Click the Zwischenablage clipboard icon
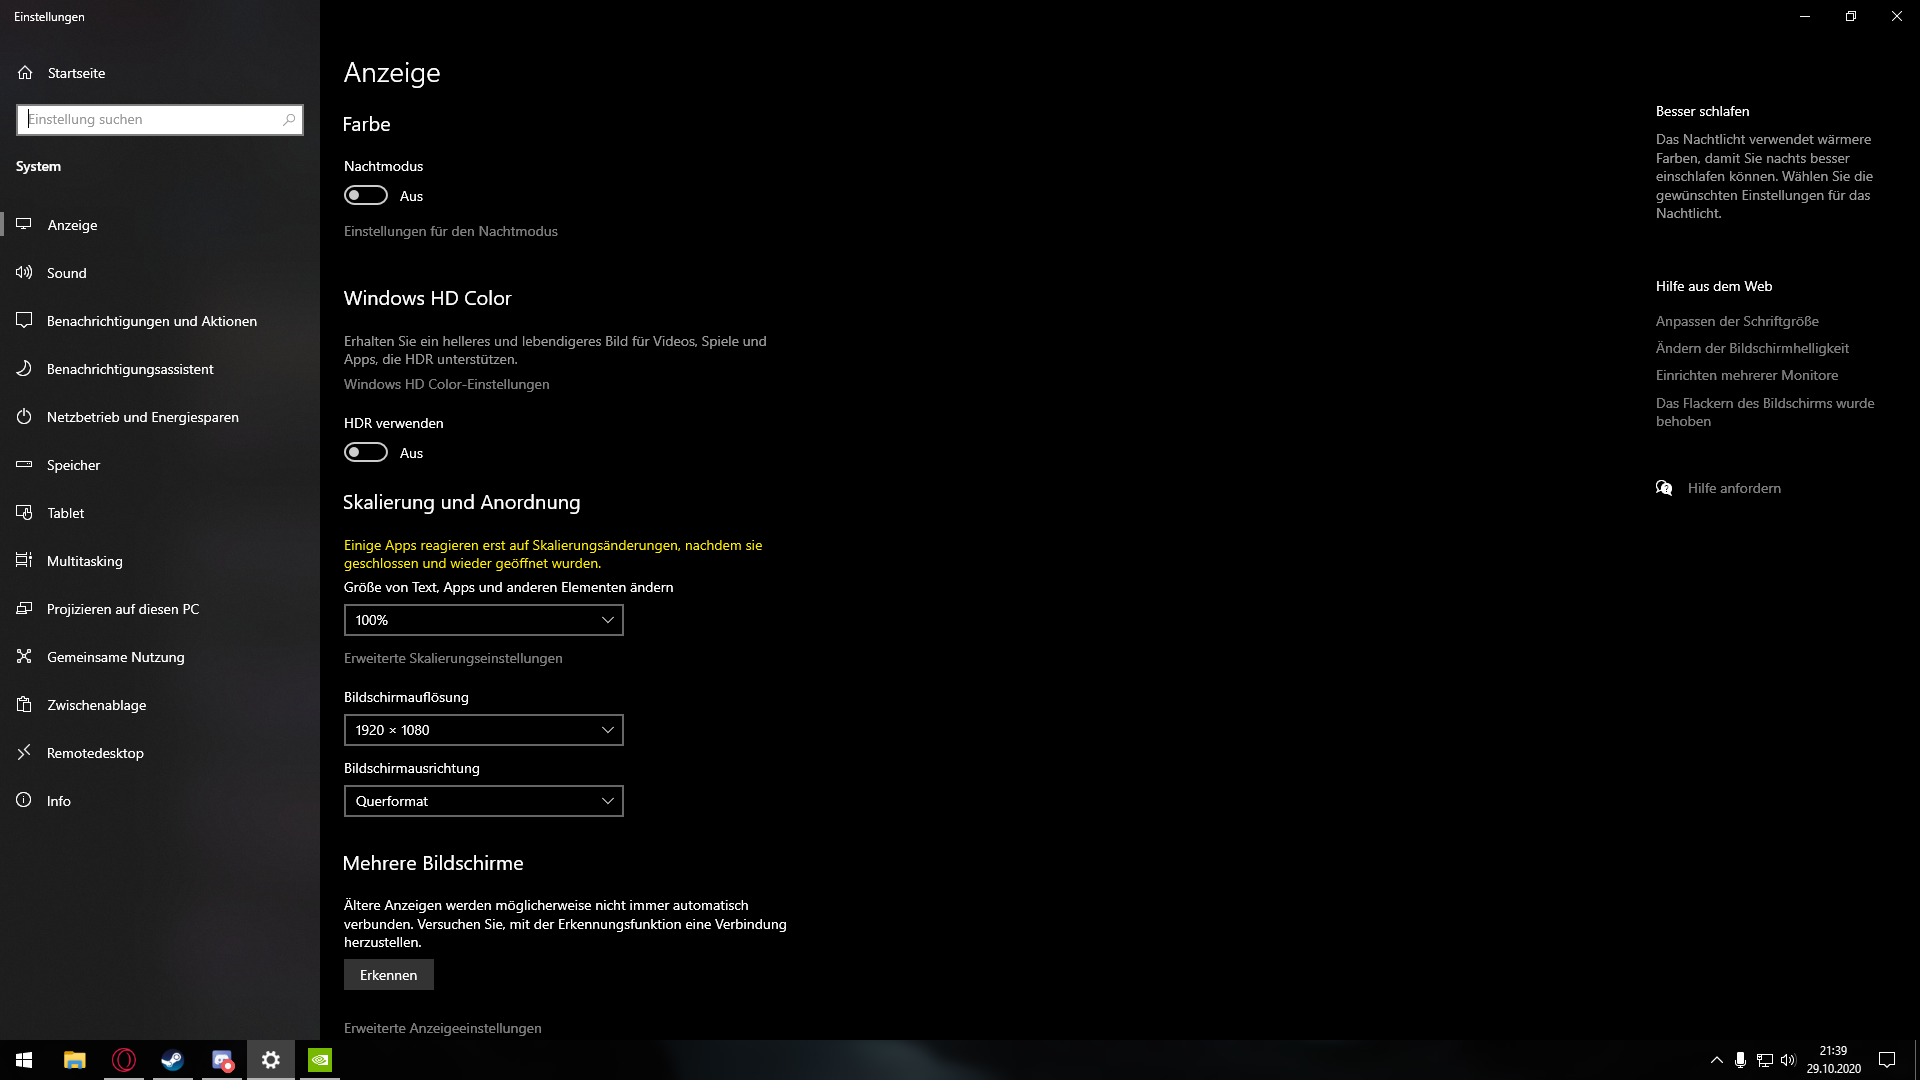Image resolution: width=1920 pixels, height=1080 pixels. [24, 704]
